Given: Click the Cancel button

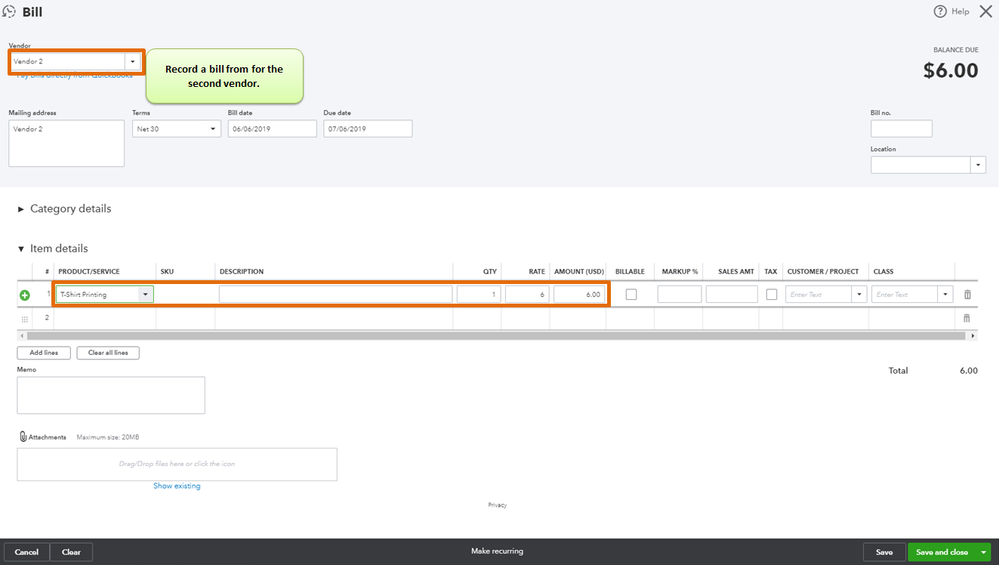Looking at the screenshot, I should [27, 552].
